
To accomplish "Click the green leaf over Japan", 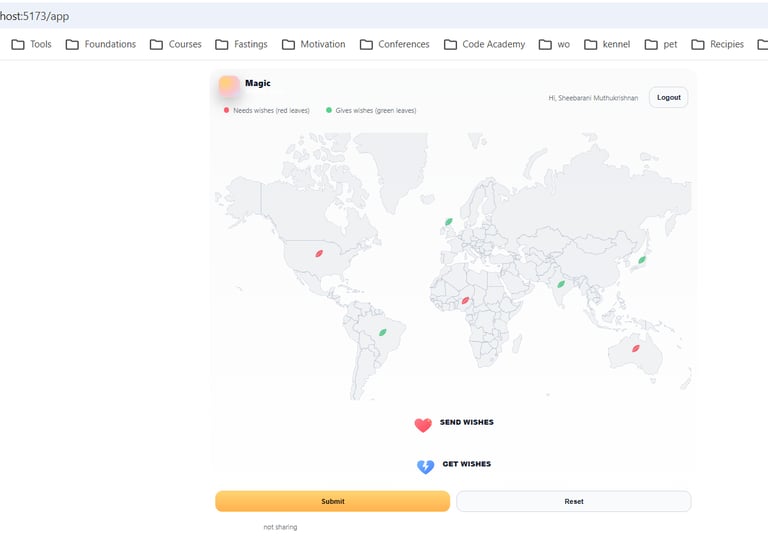I will point(642,260).
